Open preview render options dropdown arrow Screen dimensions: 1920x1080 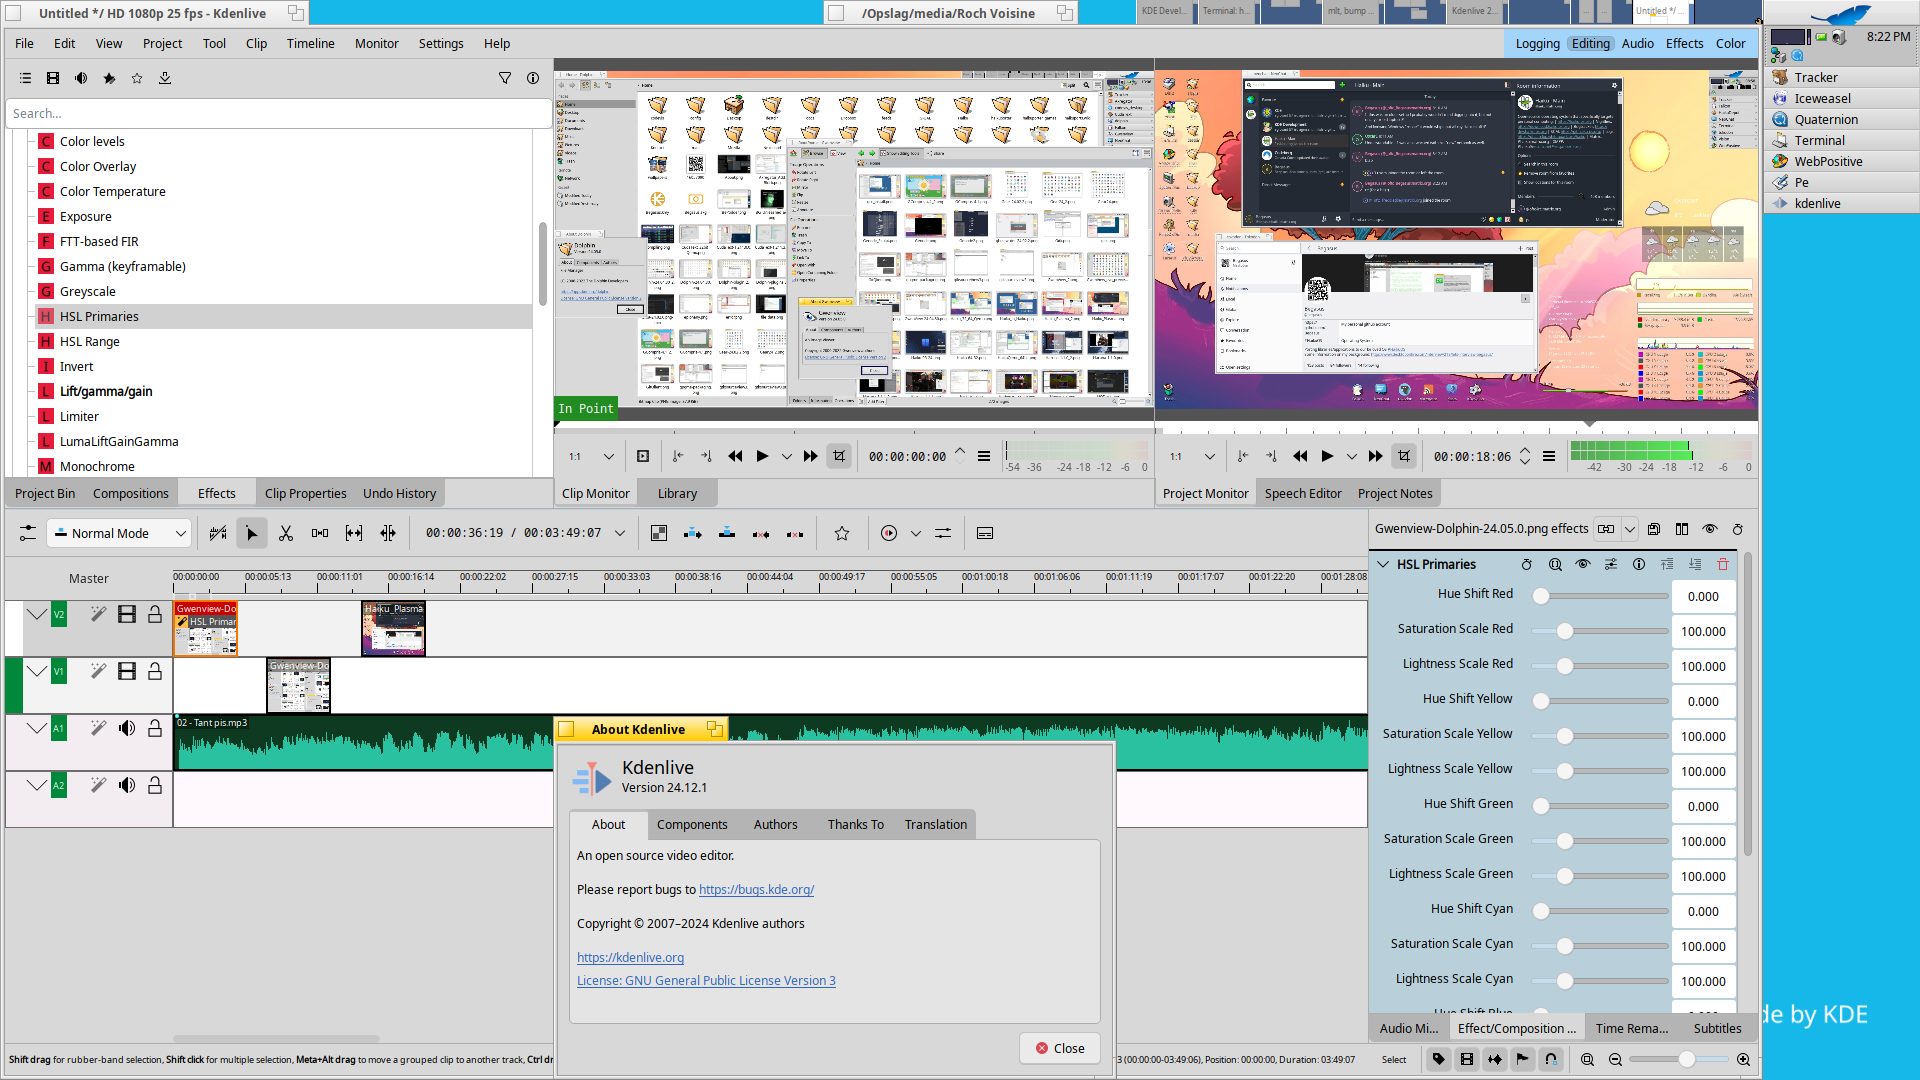tap(916, 534)
